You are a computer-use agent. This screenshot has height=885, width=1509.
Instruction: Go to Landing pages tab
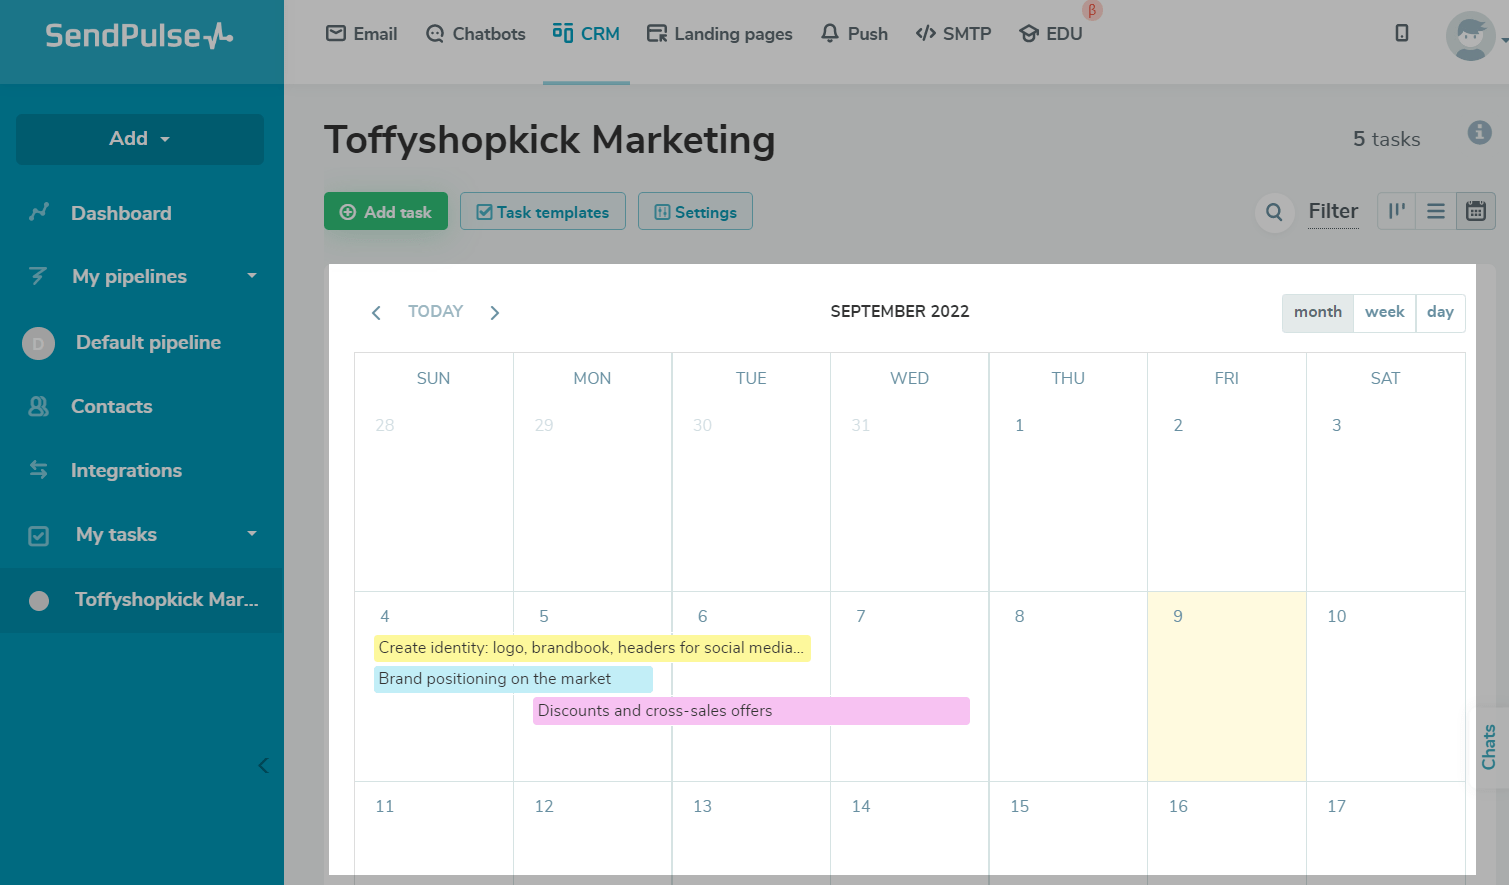click(x=719, y=34)
